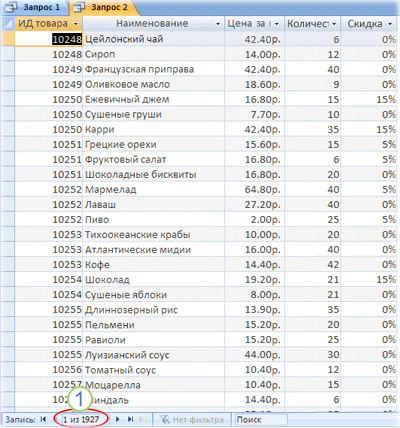
Task: Jump to last record navigation button
Action: tap(131, 419)
